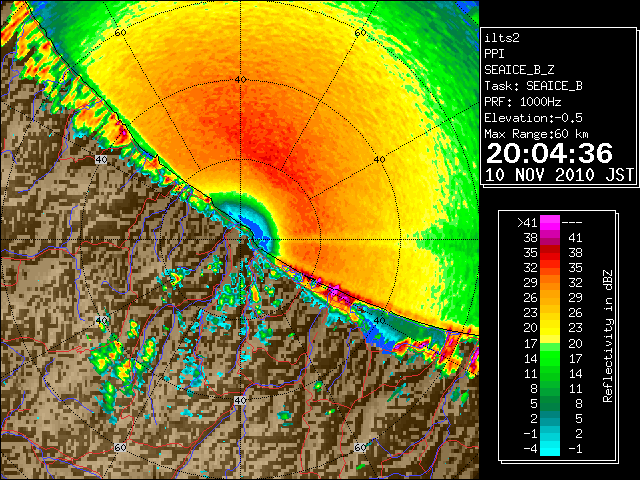Click the 'Elevation:-0.5' text

[533, 118]
